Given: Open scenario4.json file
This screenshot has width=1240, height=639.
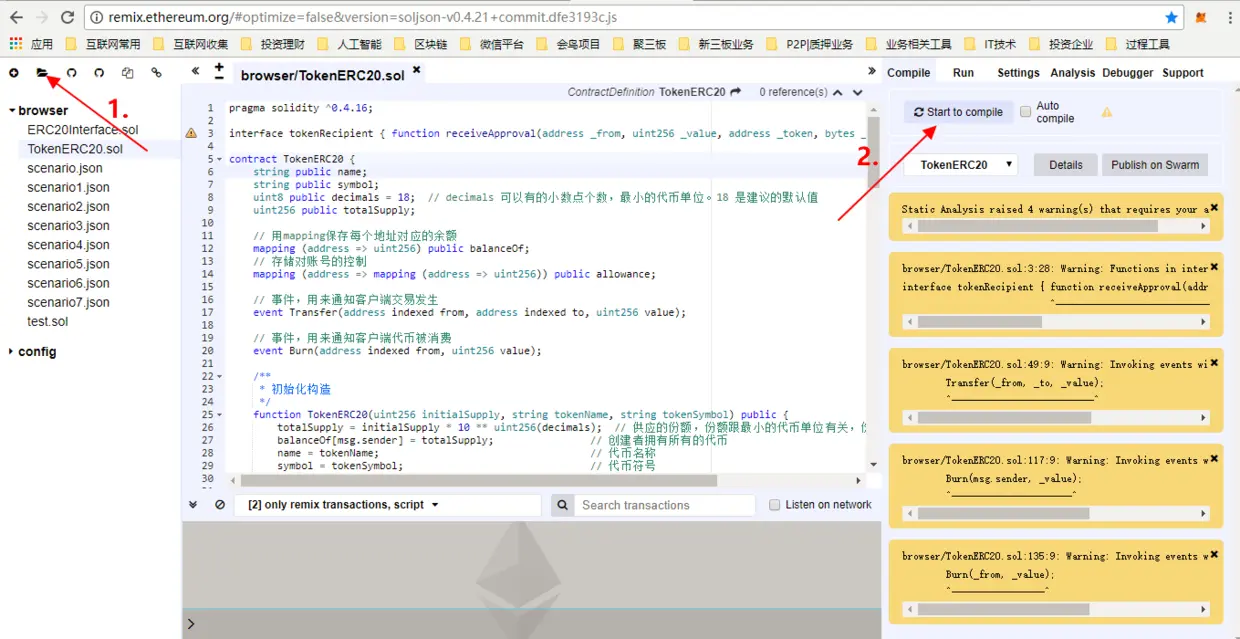Looking at the screenshot, I should [68, 245].
